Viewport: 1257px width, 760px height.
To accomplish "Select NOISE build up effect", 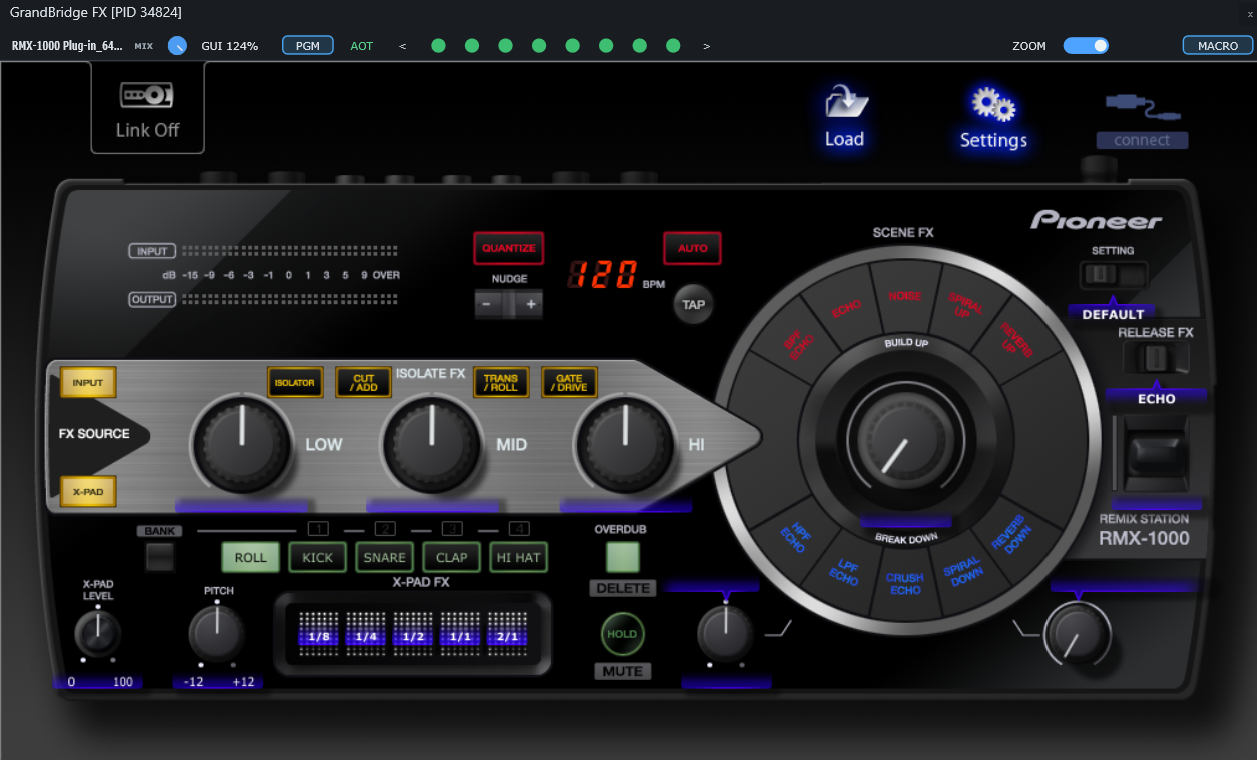I will click(905, 297).
